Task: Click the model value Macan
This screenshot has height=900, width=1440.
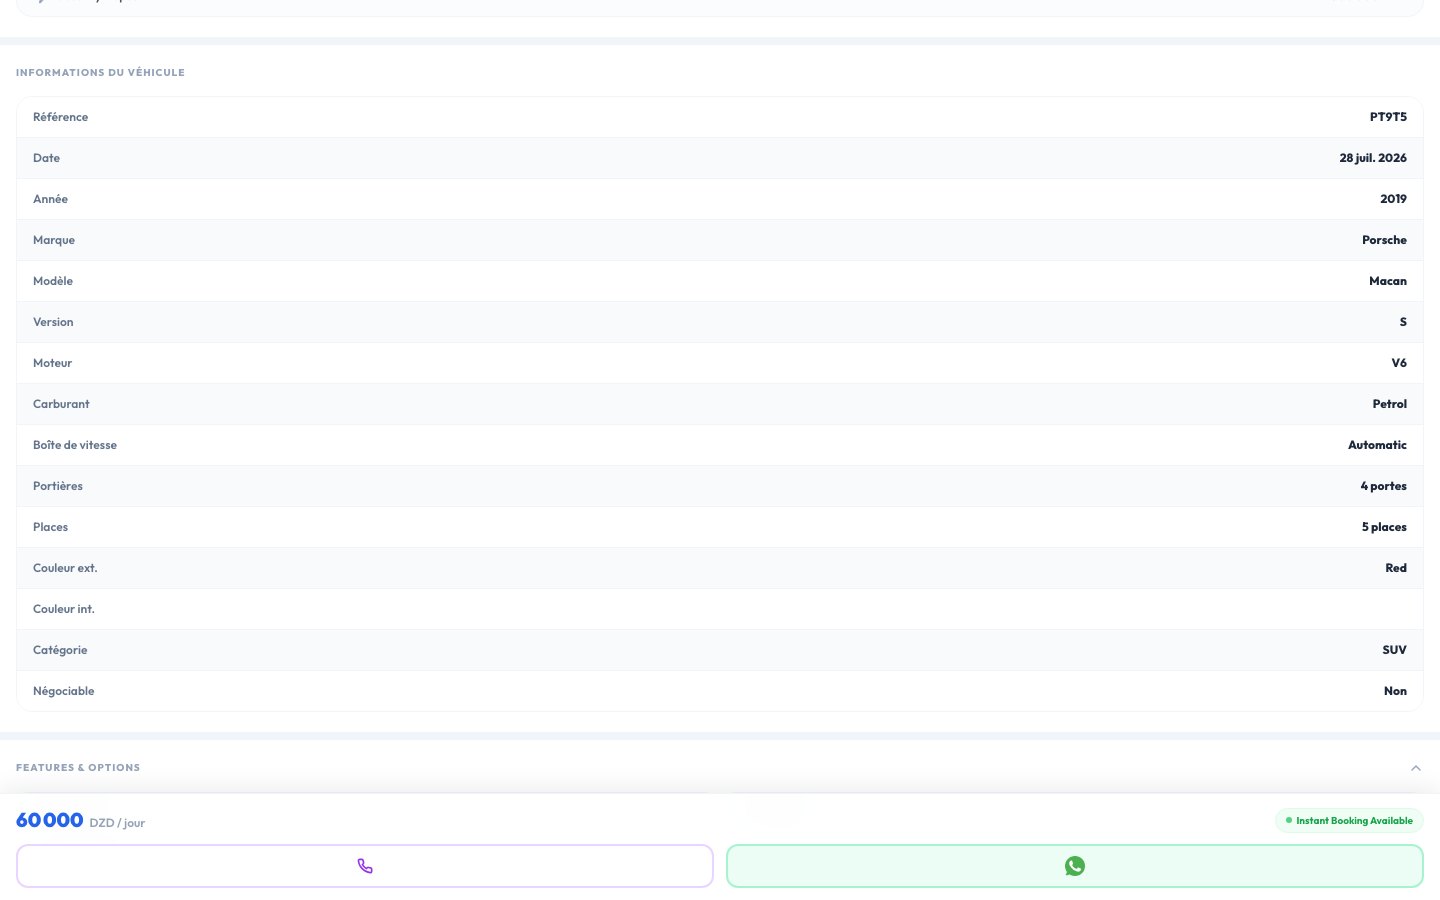Action: click(1388, 281)
